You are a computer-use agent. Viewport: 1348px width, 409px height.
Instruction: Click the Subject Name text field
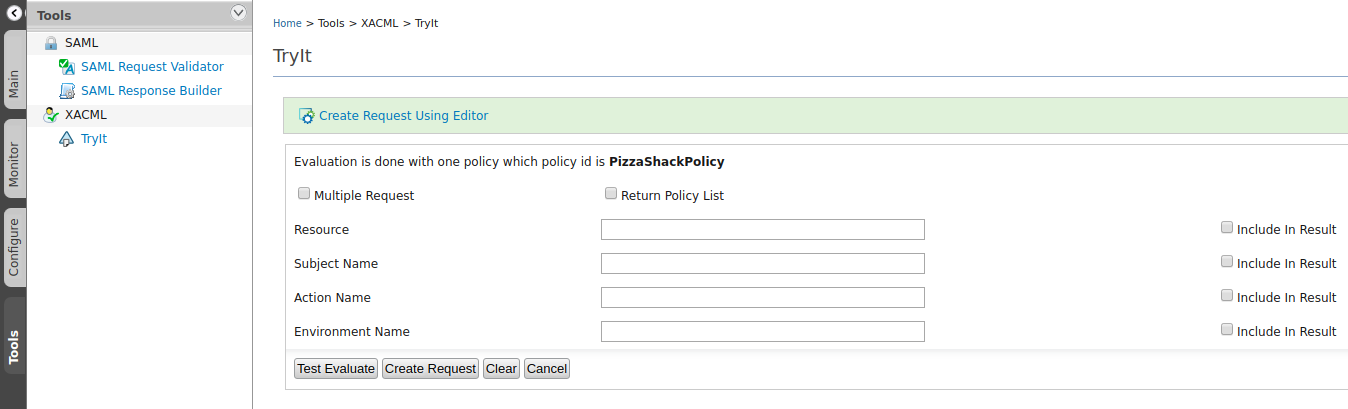[x=762, y=264]
